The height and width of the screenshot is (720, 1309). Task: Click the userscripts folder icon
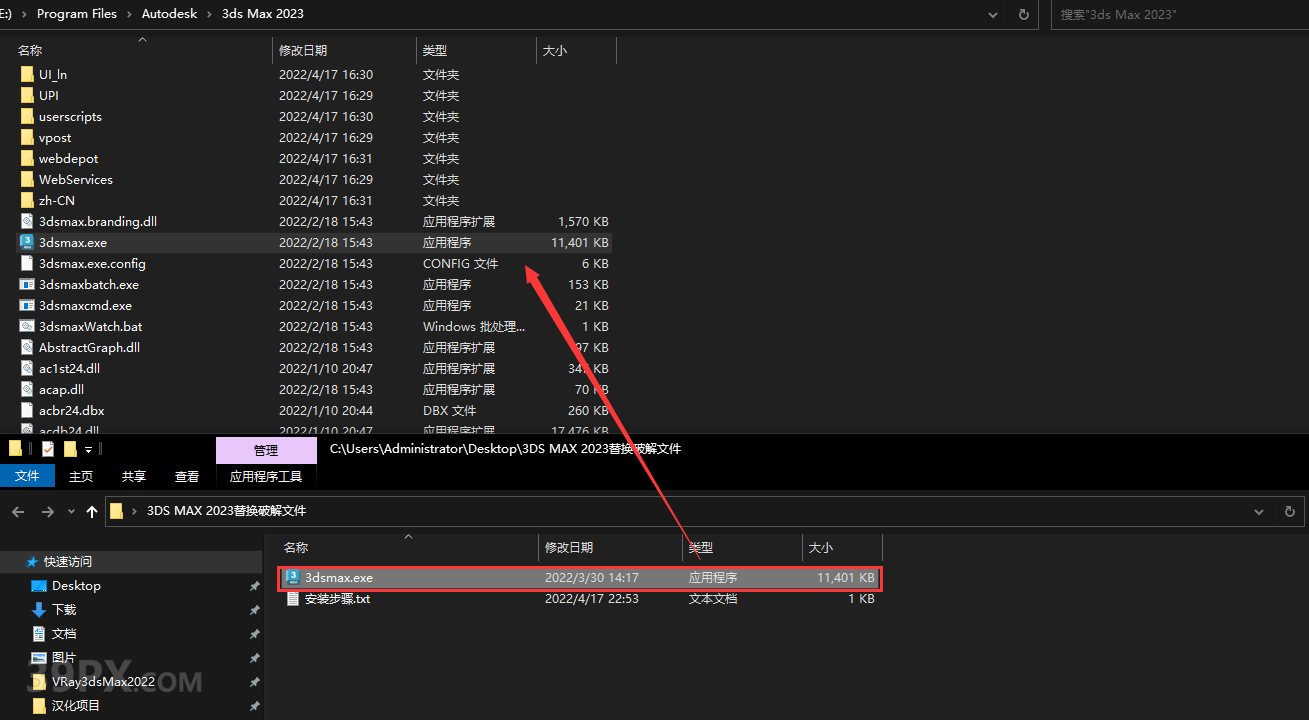(x=27, y=116)
